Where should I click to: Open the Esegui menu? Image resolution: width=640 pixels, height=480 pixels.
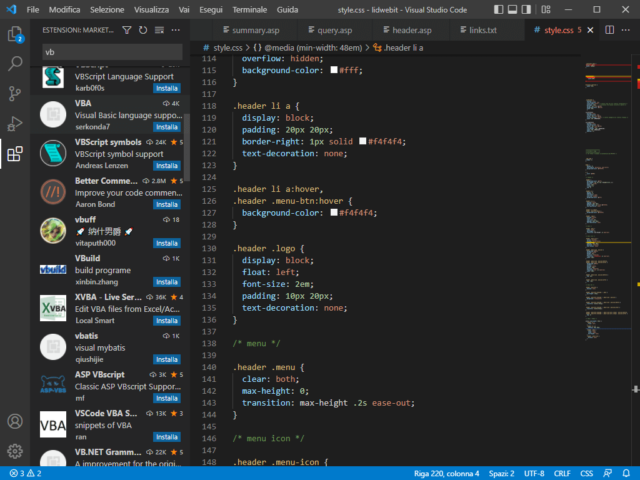(211, 9)
